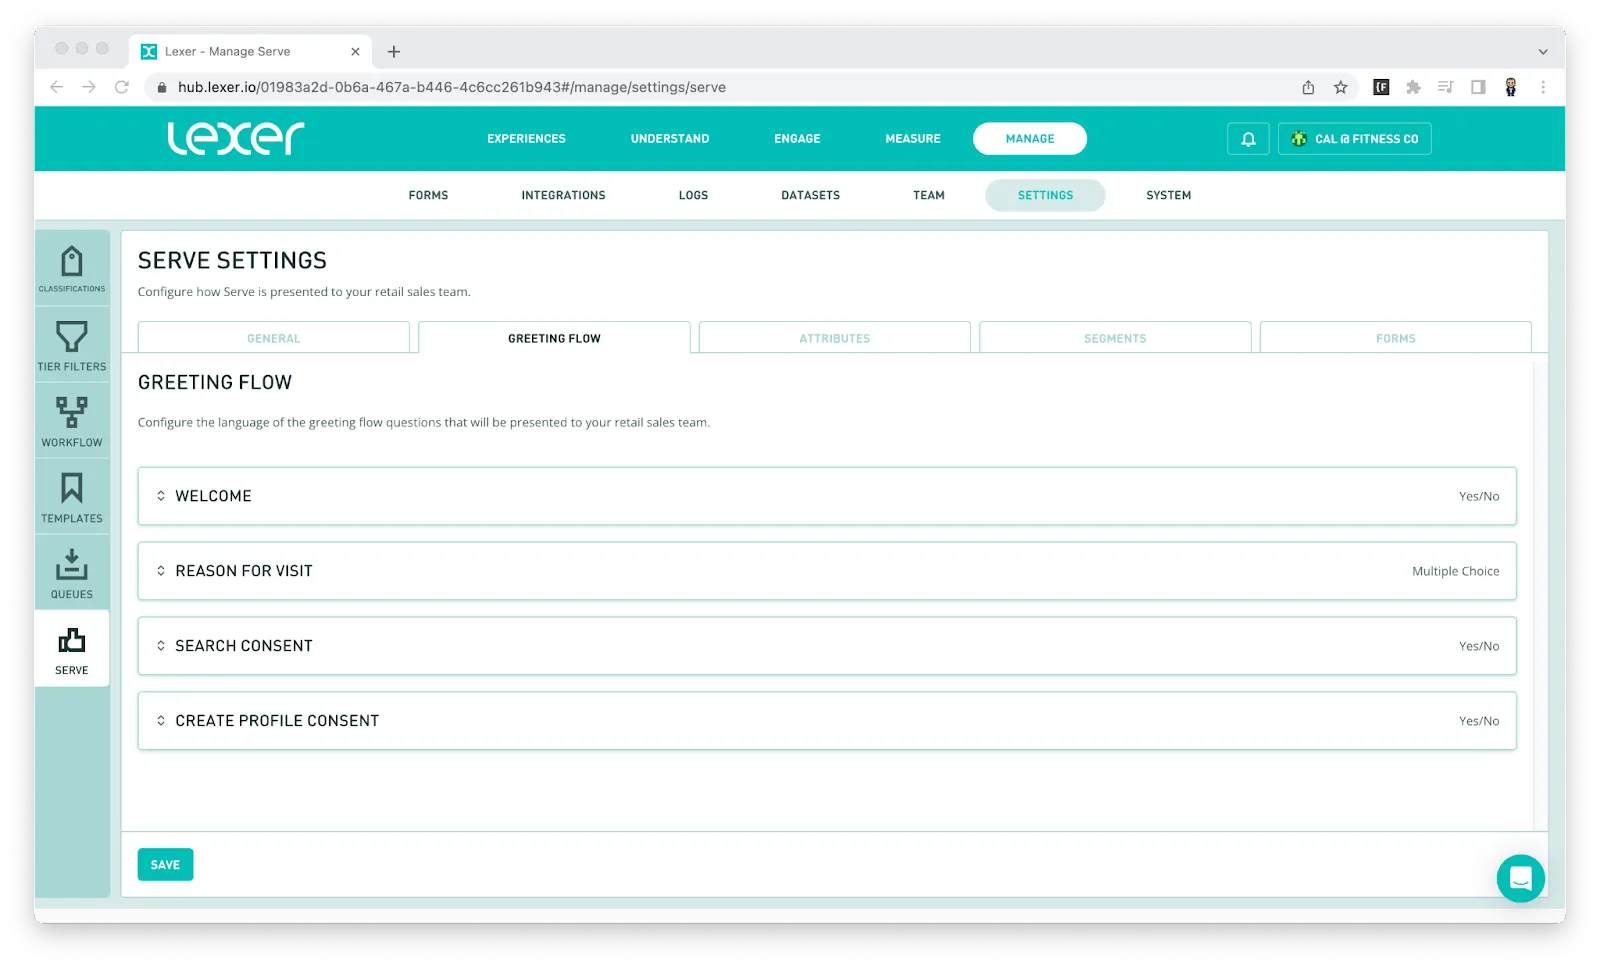This screenshot has height=966, width=1600.
Task: Switch to the Segments tab
Action: point(1115,338)
